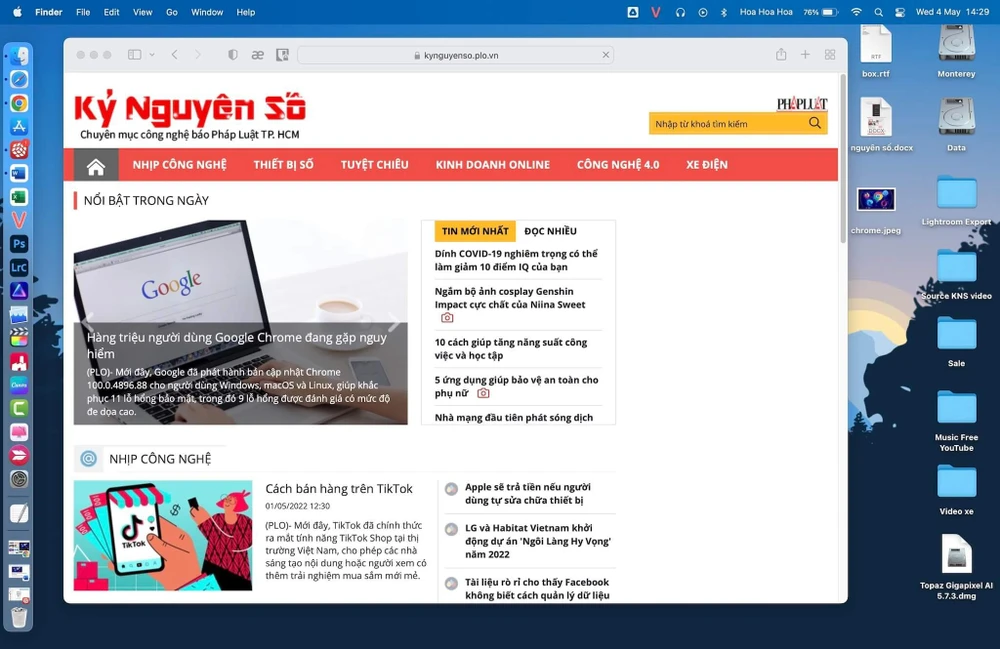The image size is (1000, 649).
Task: Click the search magnifier icon on the website
Action: 815,123
